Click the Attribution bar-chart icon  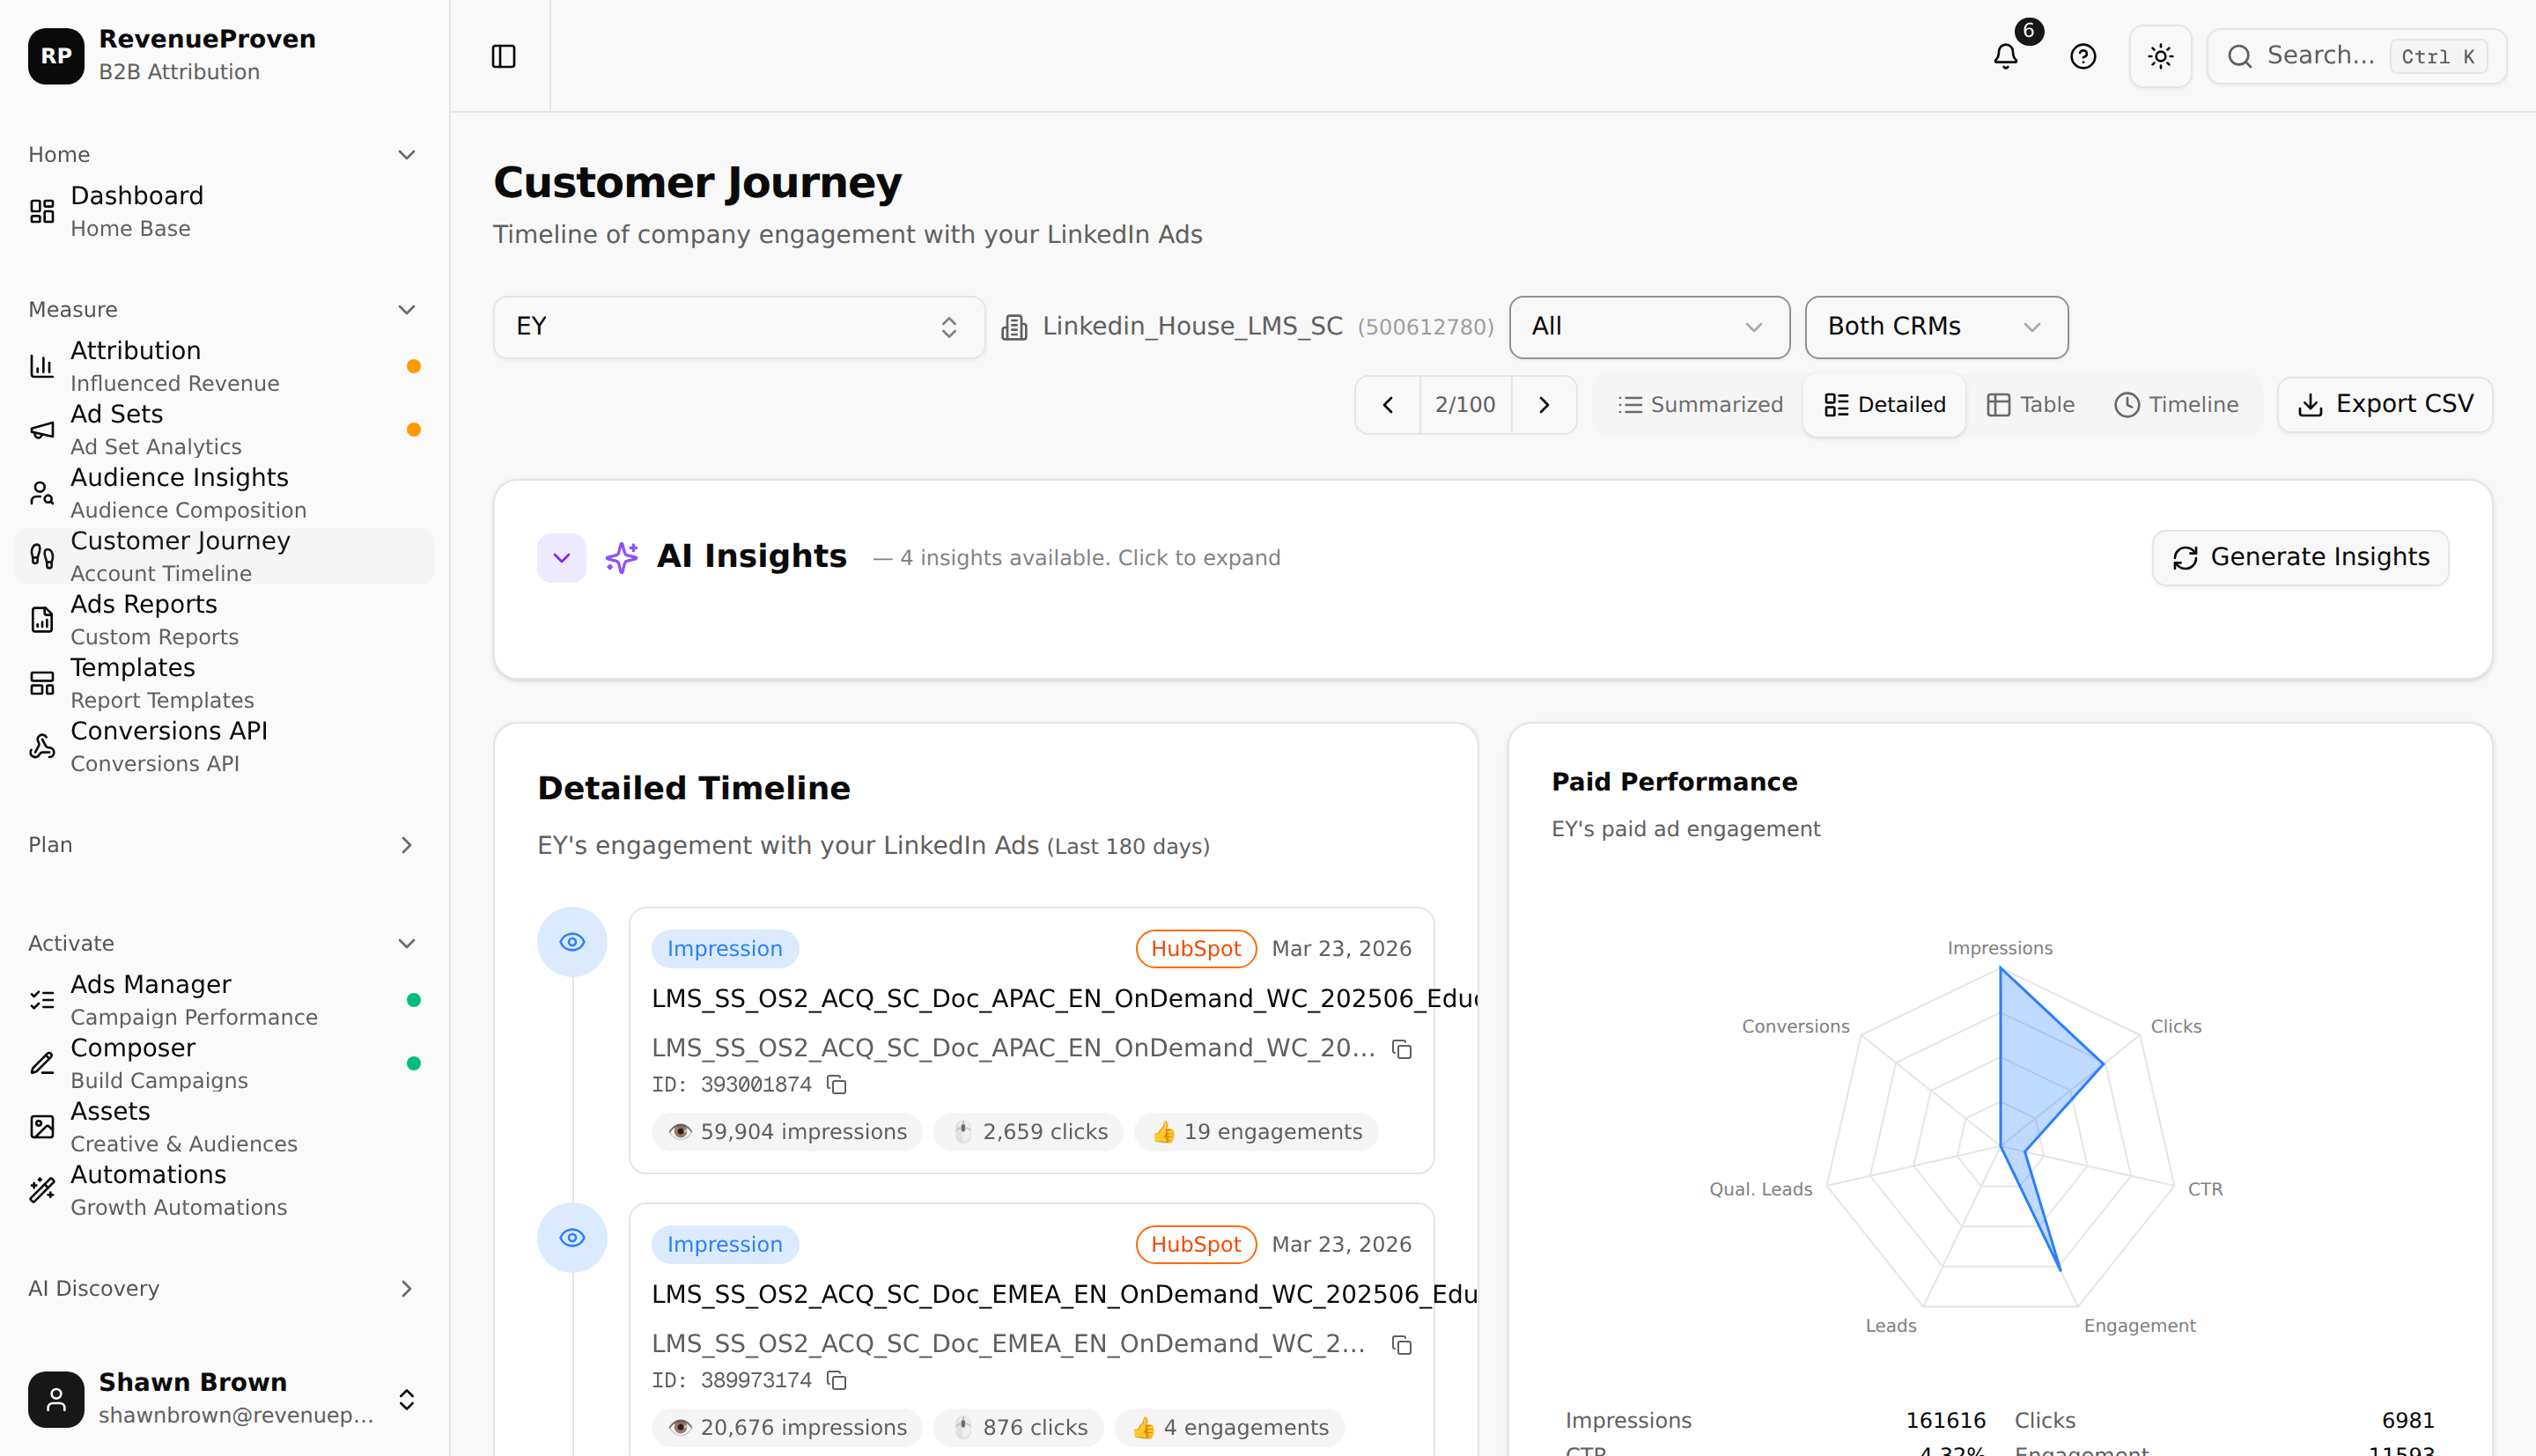click(x=42, y=366)
